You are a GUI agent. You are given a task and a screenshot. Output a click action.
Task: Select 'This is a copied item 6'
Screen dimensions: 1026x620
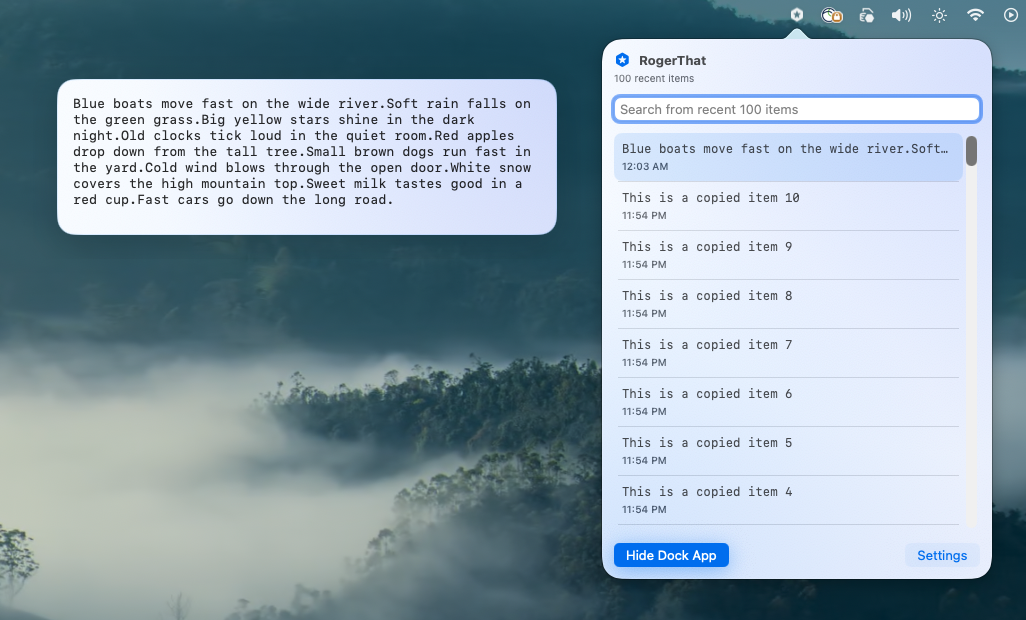(x=788, y=402)
